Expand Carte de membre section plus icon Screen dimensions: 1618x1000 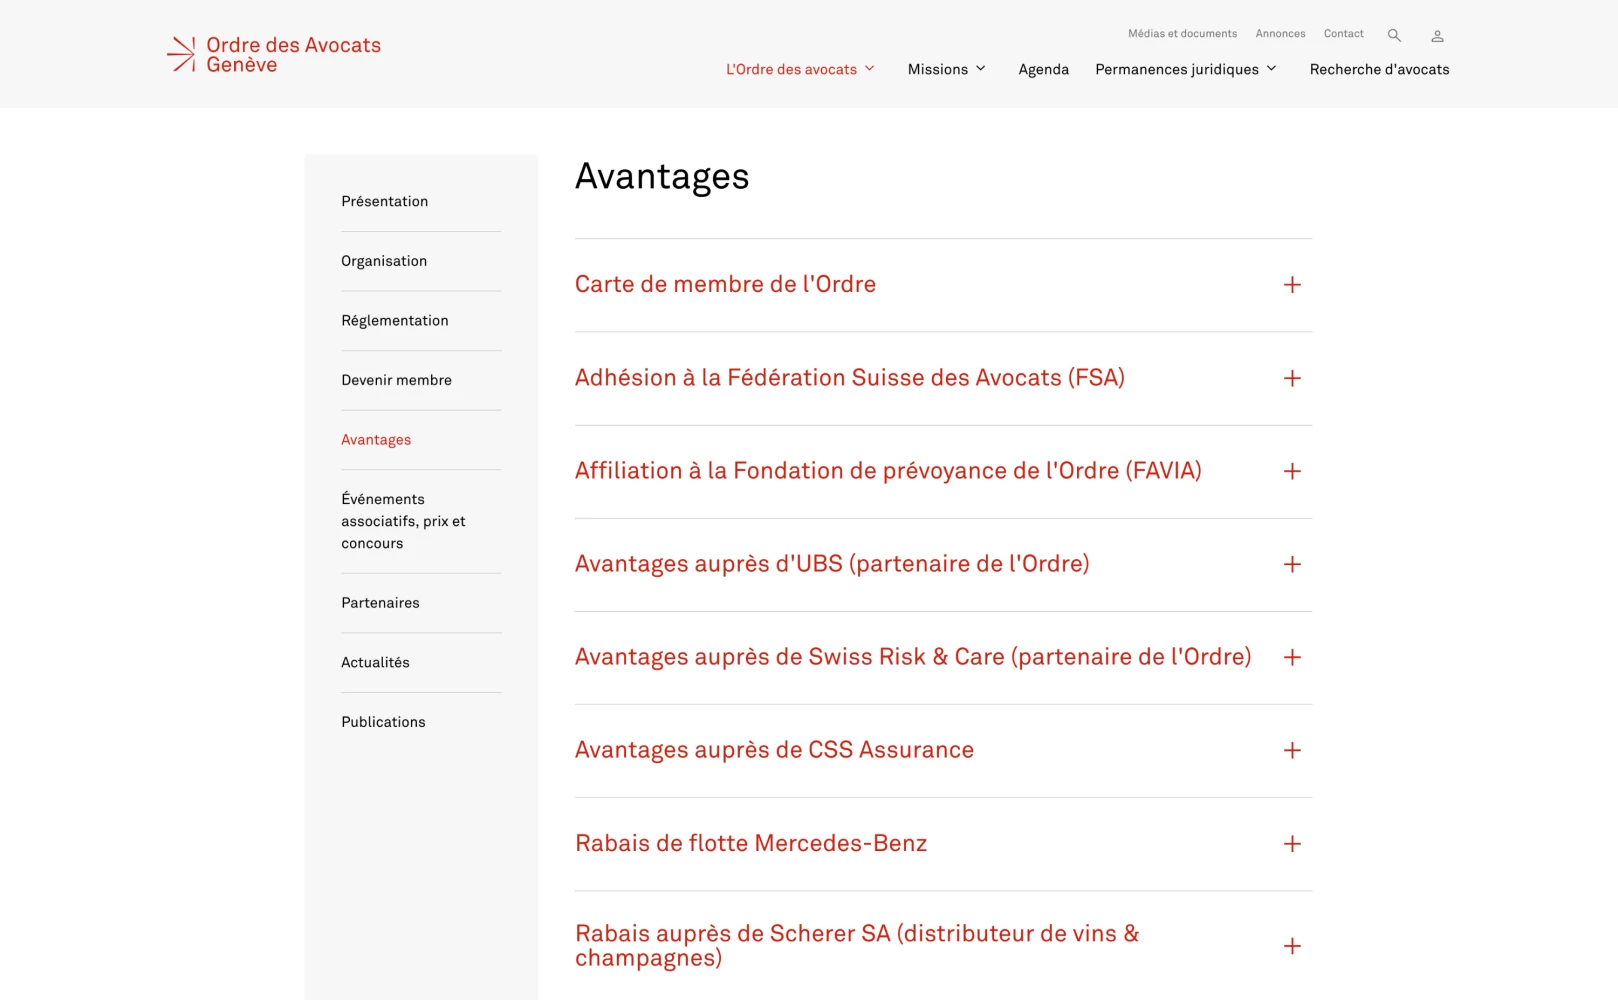click(x=1292, y=285)
